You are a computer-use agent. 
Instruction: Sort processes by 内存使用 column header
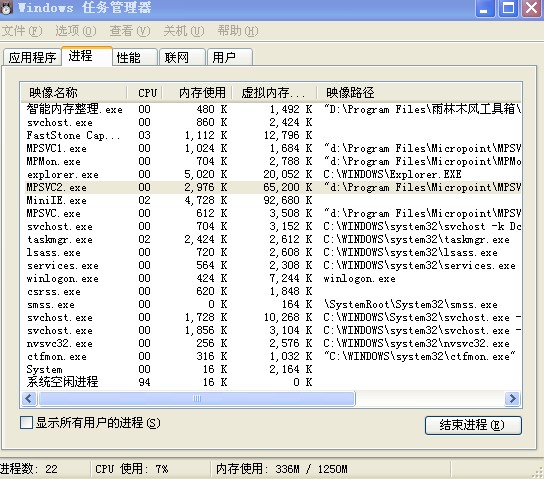click(198, 93)
